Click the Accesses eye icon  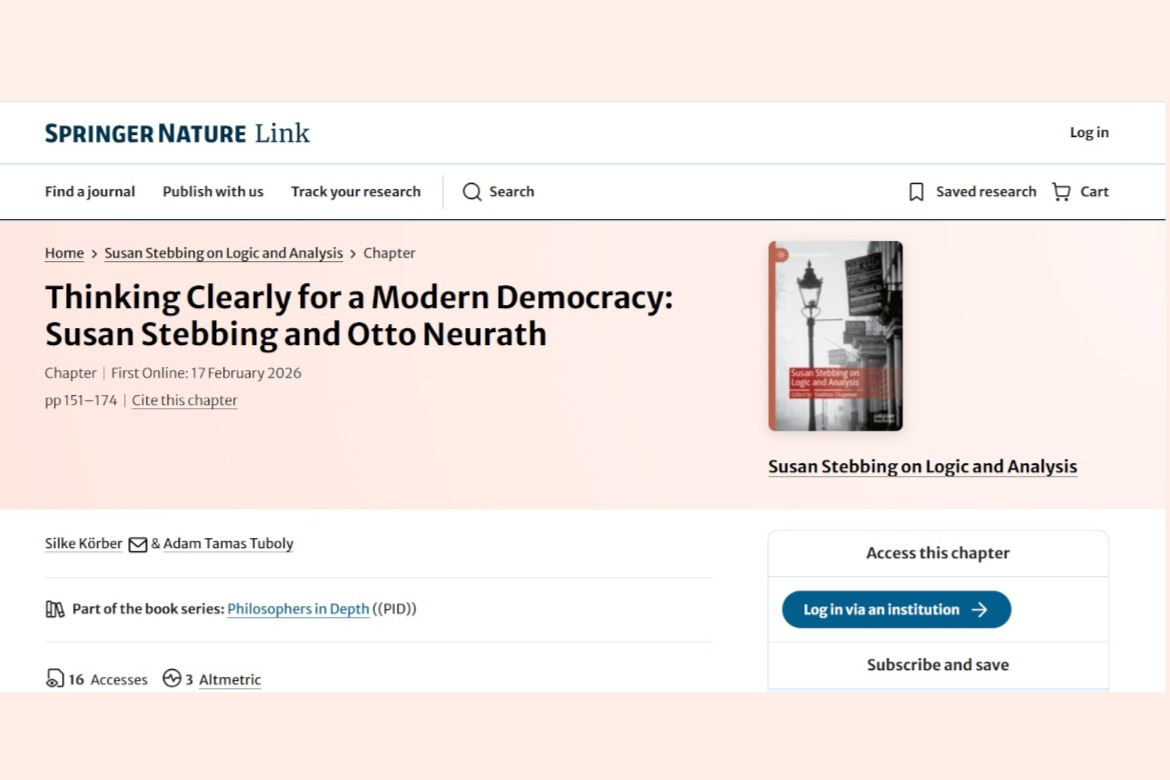(55, 679)
